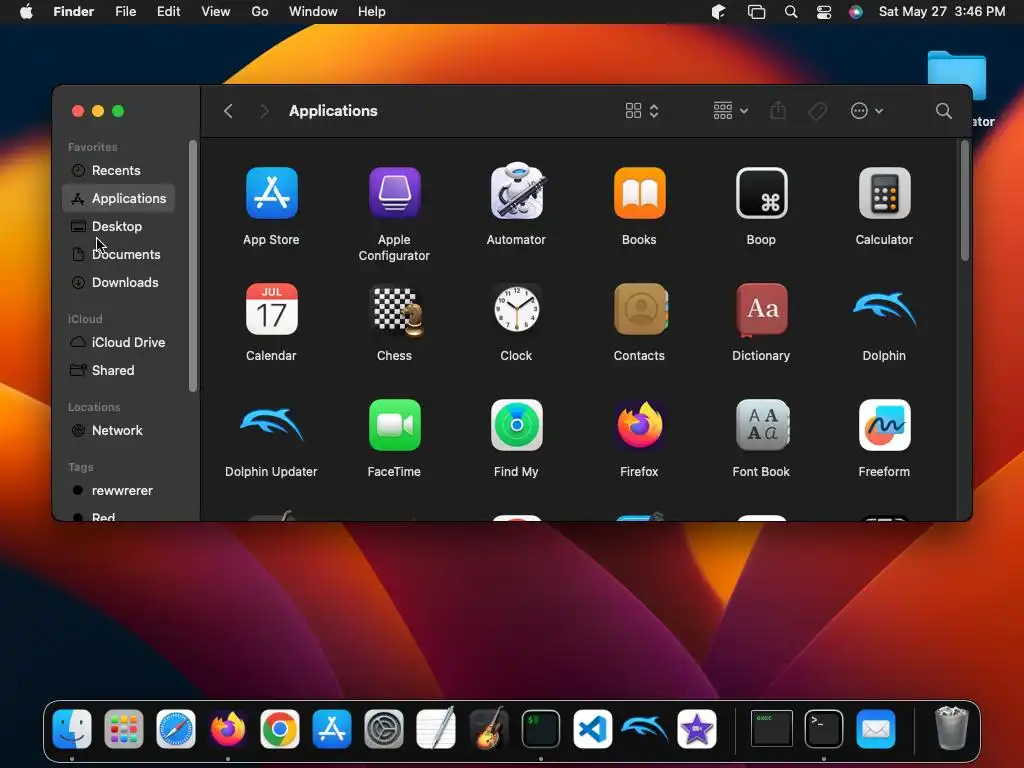Open the Trash in the Dock

(x=952, y=728)
